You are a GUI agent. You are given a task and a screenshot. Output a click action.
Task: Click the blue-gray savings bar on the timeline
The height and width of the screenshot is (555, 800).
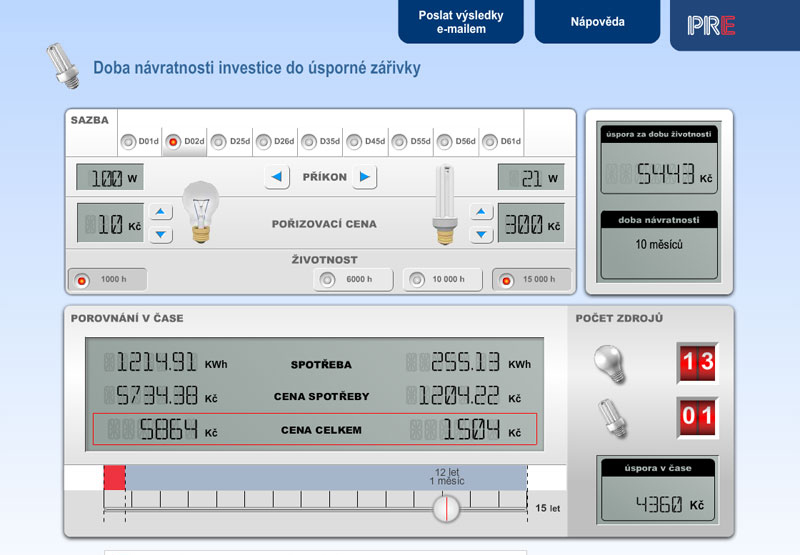click(326, 478)
